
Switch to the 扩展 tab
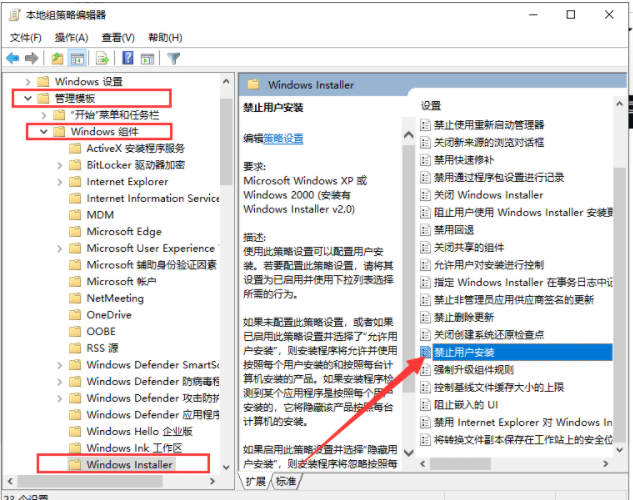pyautogui.click(x=255, y=481)
